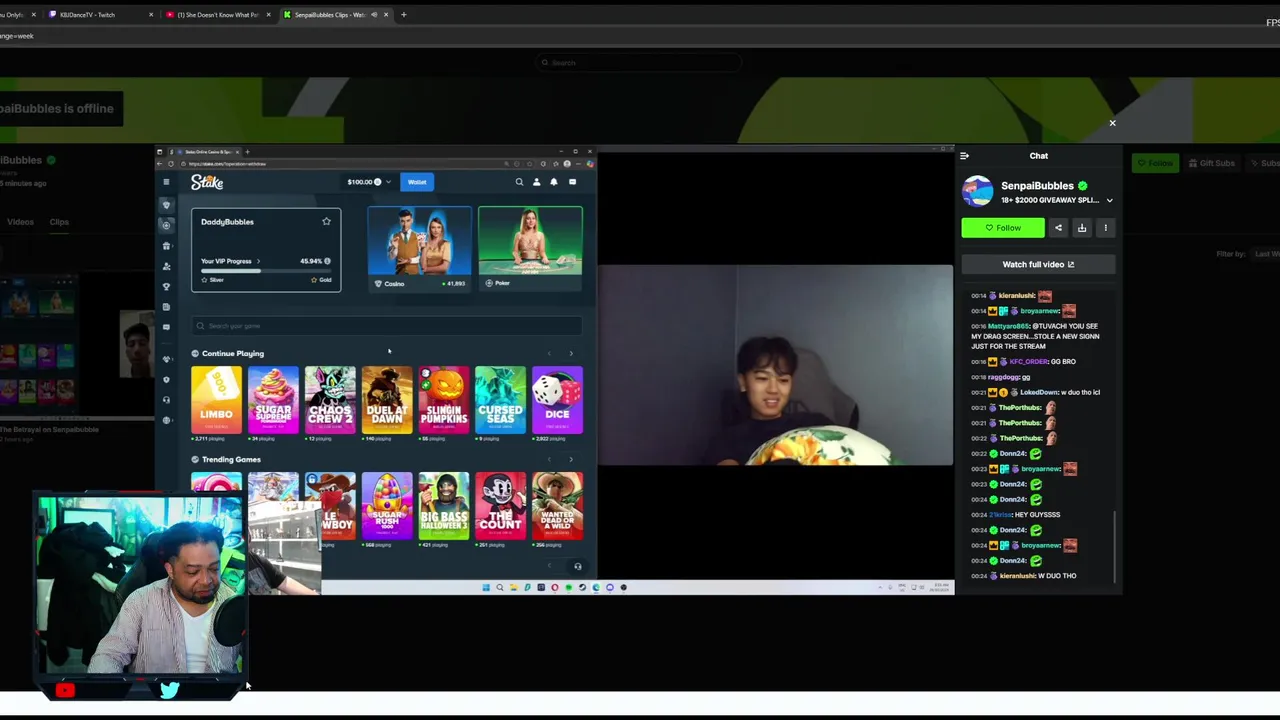Screen dimensions: 1280x720
Task: Click the top site Search field
Action: [x=640, y=62]
